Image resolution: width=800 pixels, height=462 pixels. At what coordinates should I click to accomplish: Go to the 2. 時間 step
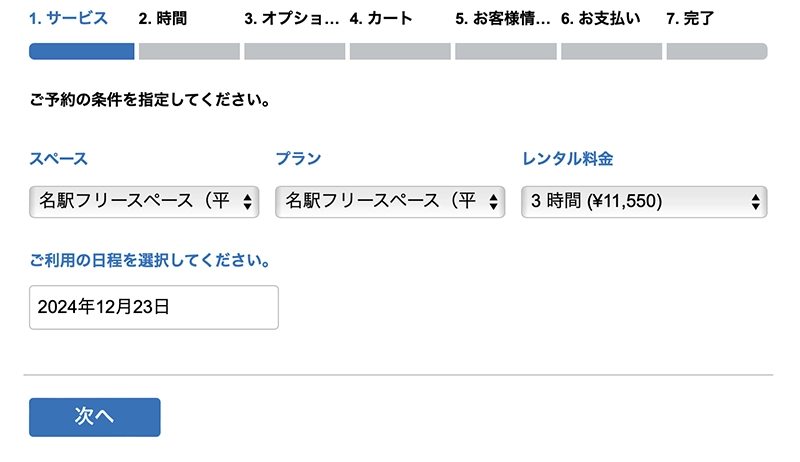point(163,18)
